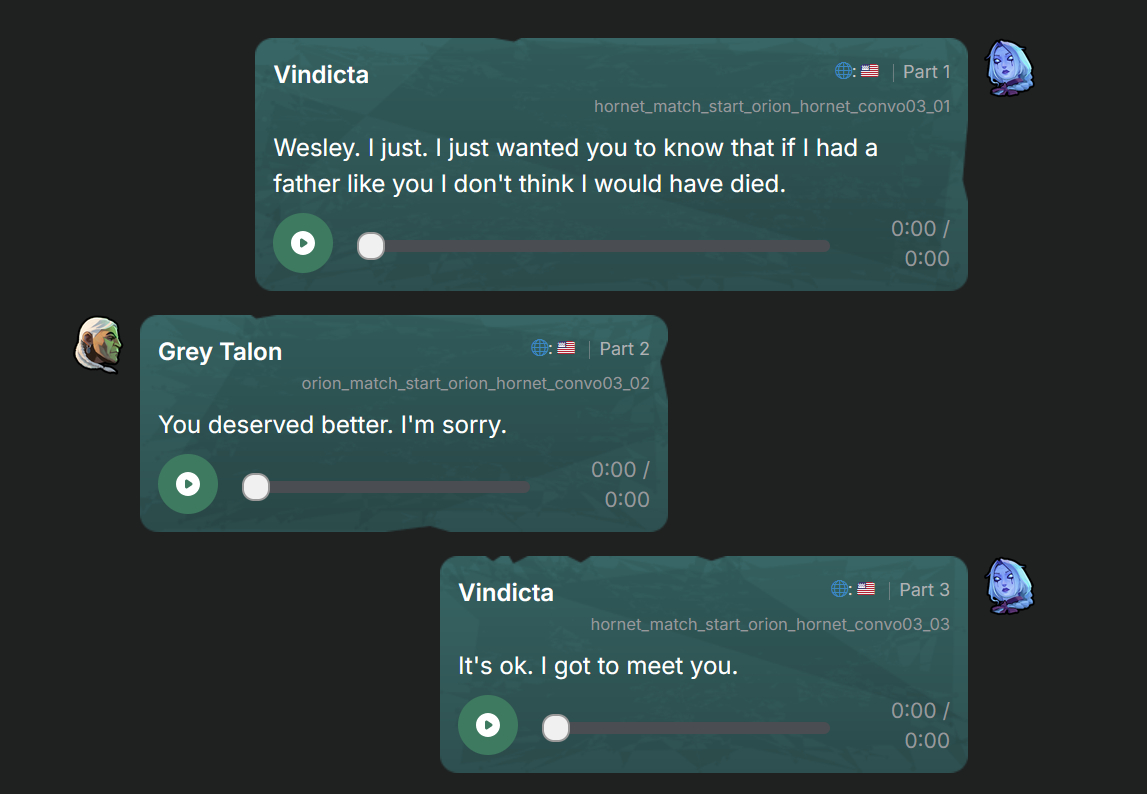The image size is (1147, 794).
Task: Click US flag icon in Grey Talon's message
Action: [566, 348]
